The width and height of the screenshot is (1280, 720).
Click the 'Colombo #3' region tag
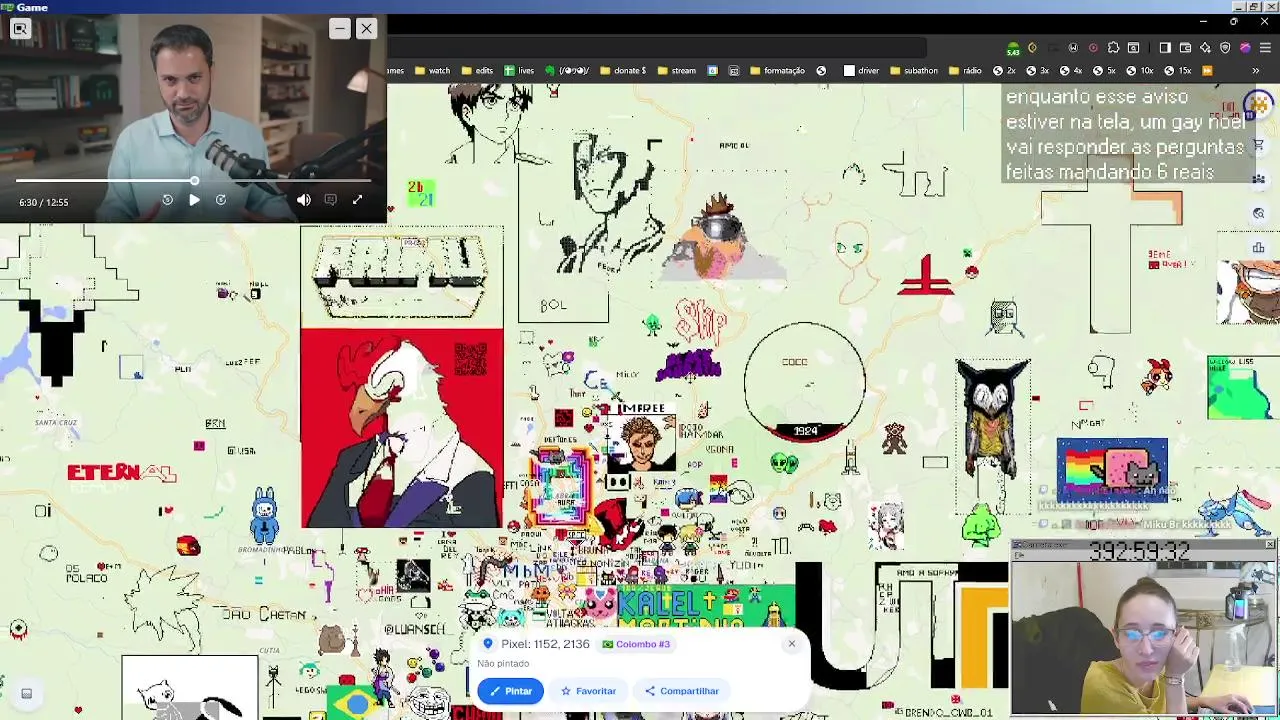pyautogui.click(x=636, y=644)
